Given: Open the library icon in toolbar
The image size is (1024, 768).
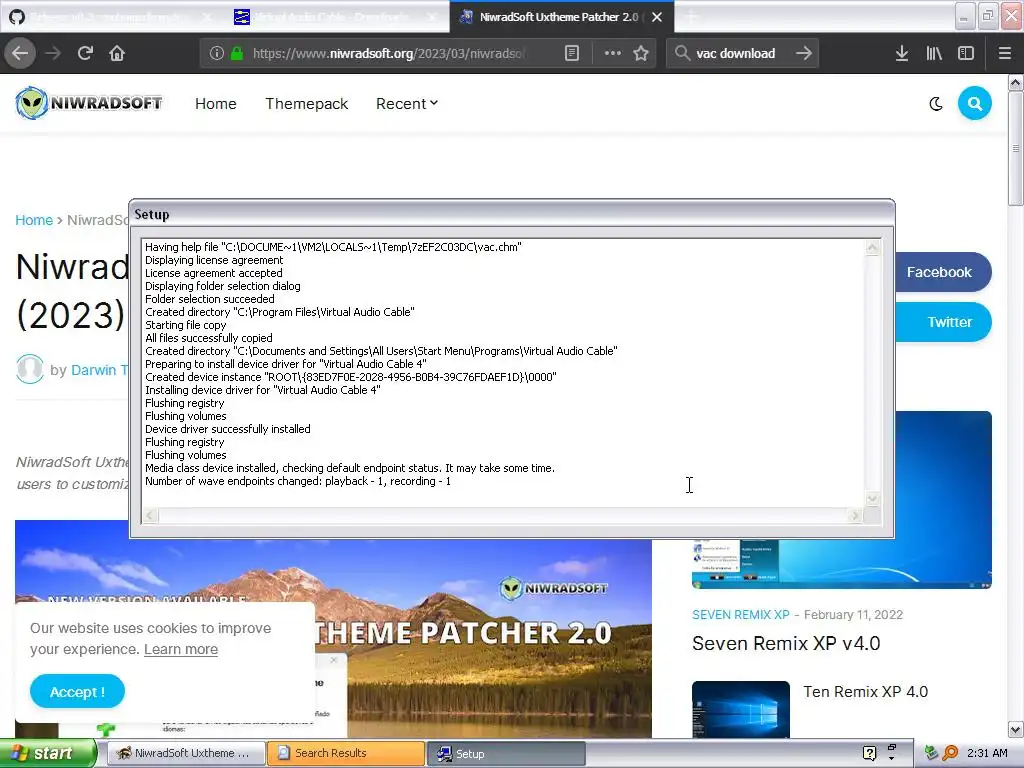Looking at the screenshot, I should [934, 54].
